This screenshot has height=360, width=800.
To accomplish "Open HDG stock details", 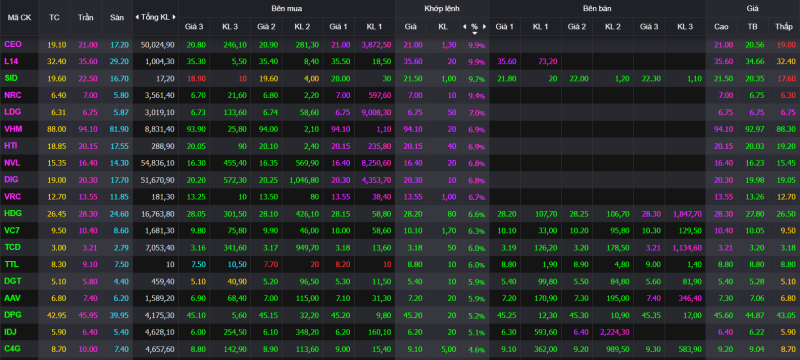I will (13, 213).
